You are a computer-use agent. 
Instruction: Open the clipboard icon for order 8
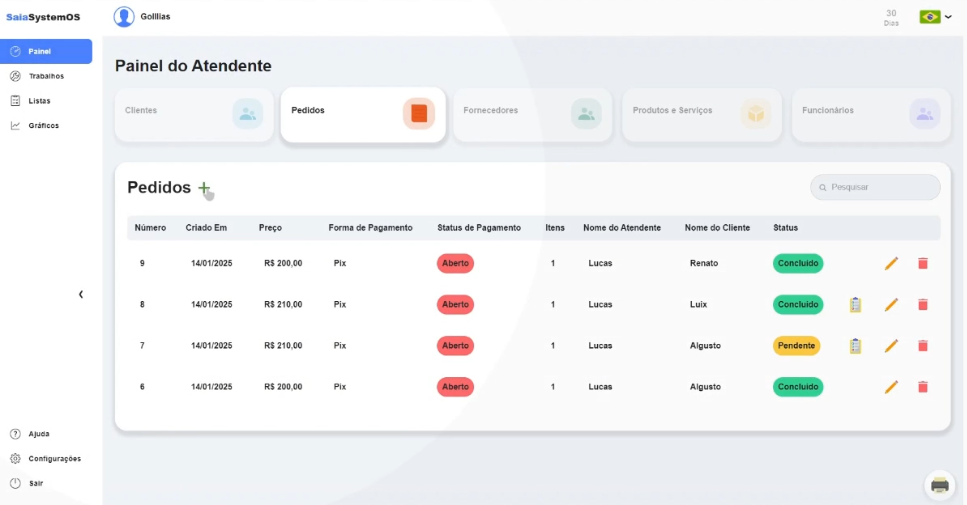click(855, 304)
